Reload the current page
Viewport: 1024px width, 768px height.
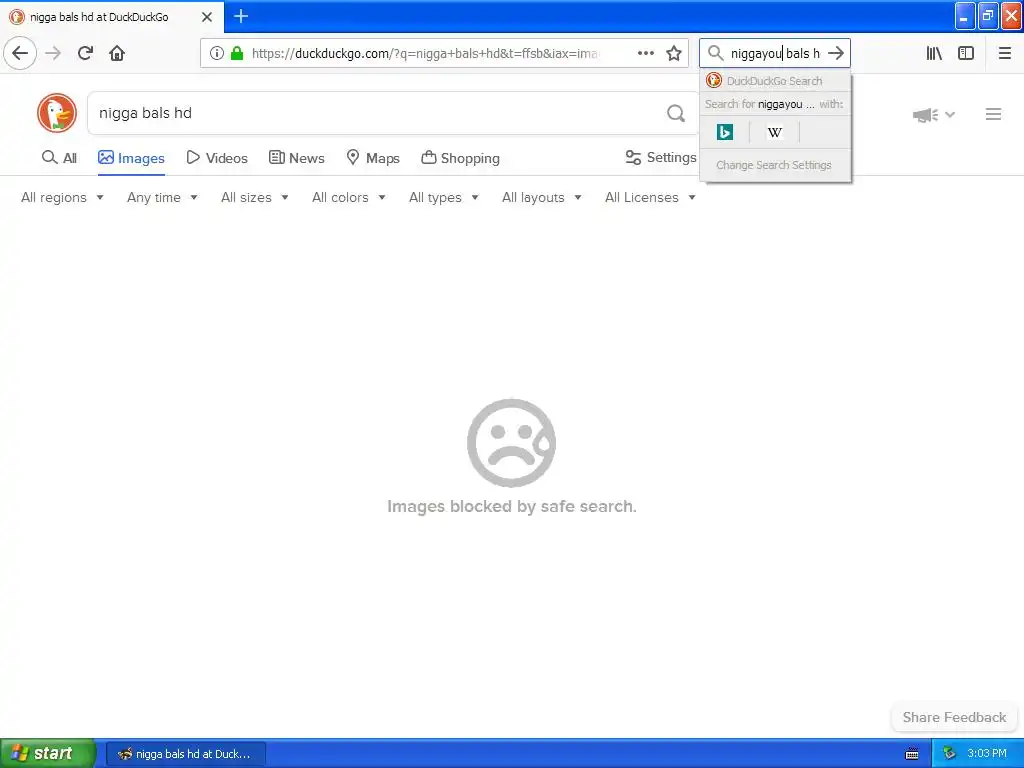point(85,53)
